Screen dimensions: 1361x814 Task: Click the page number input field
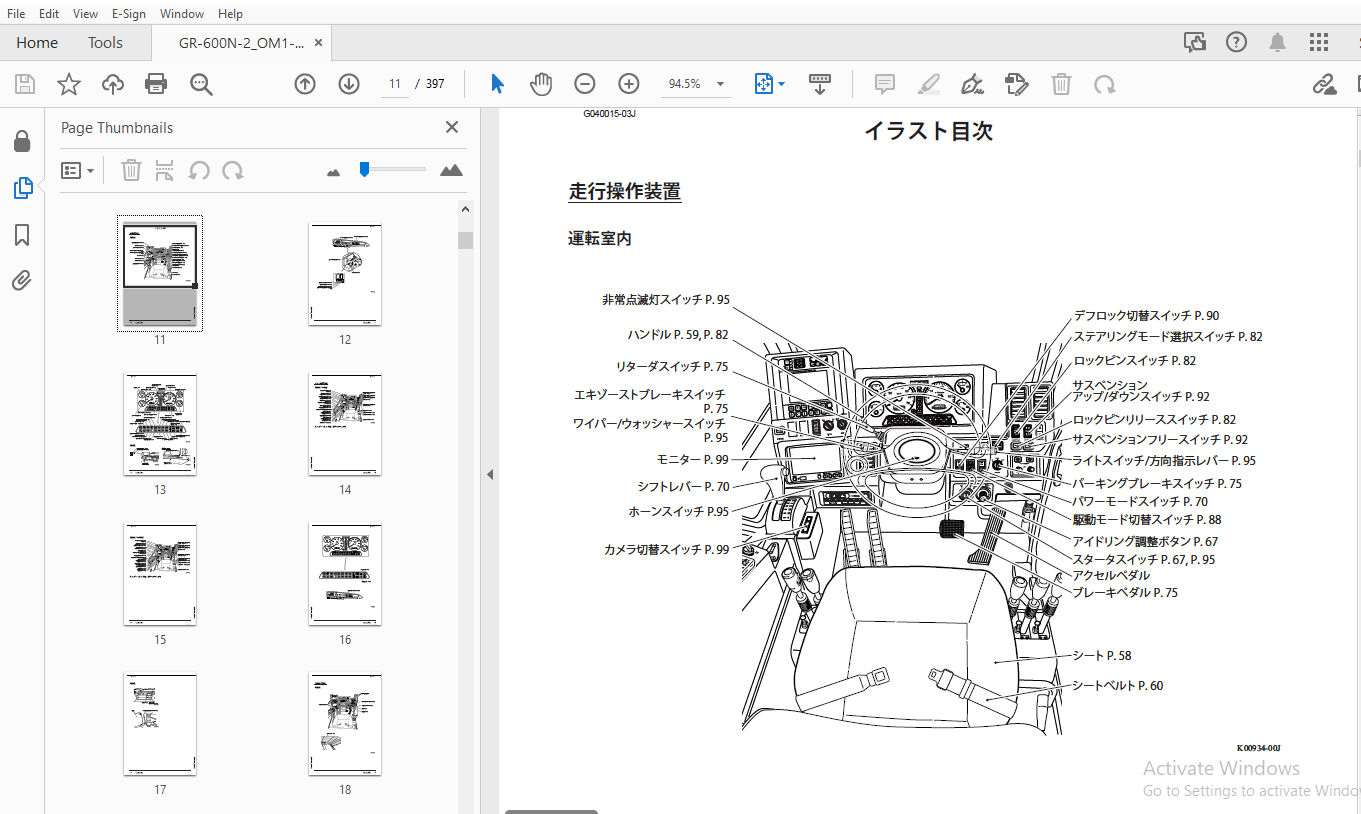(395, 84)
